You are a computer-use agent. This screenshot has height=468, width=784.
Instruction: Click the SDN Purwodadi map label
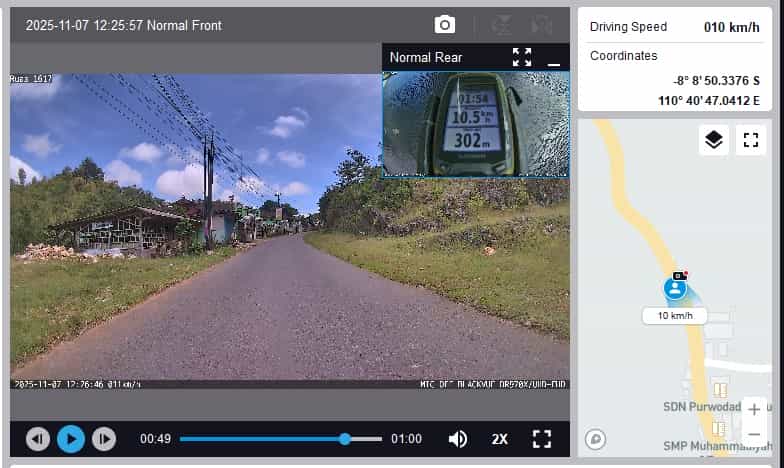pos(702,406)
